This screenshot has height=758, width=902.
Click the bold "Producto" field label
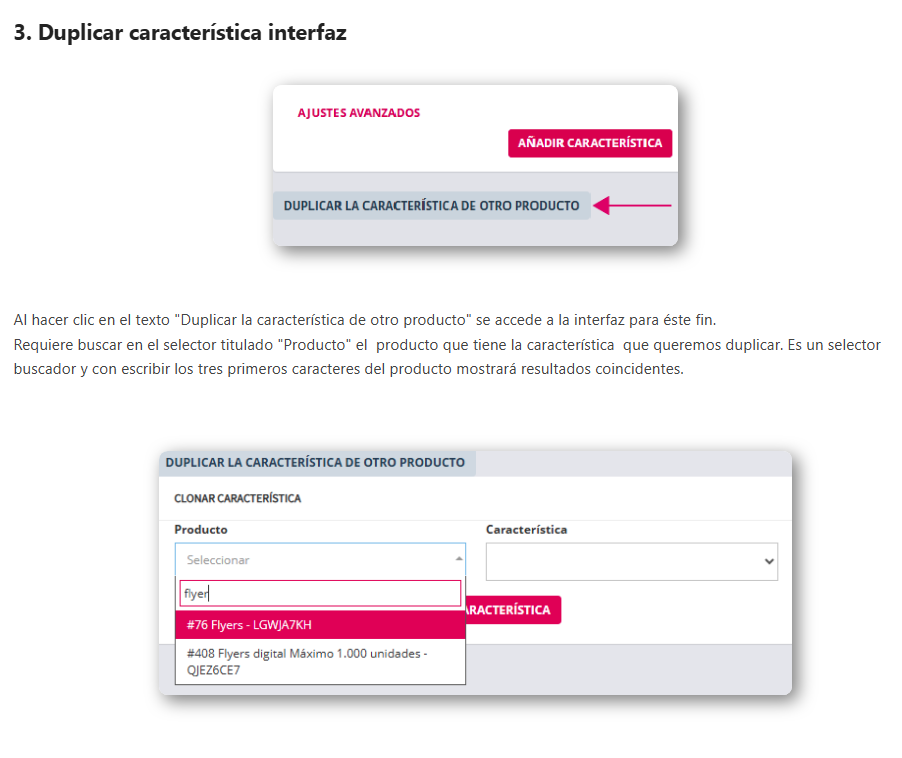click(x=201, y=529)
